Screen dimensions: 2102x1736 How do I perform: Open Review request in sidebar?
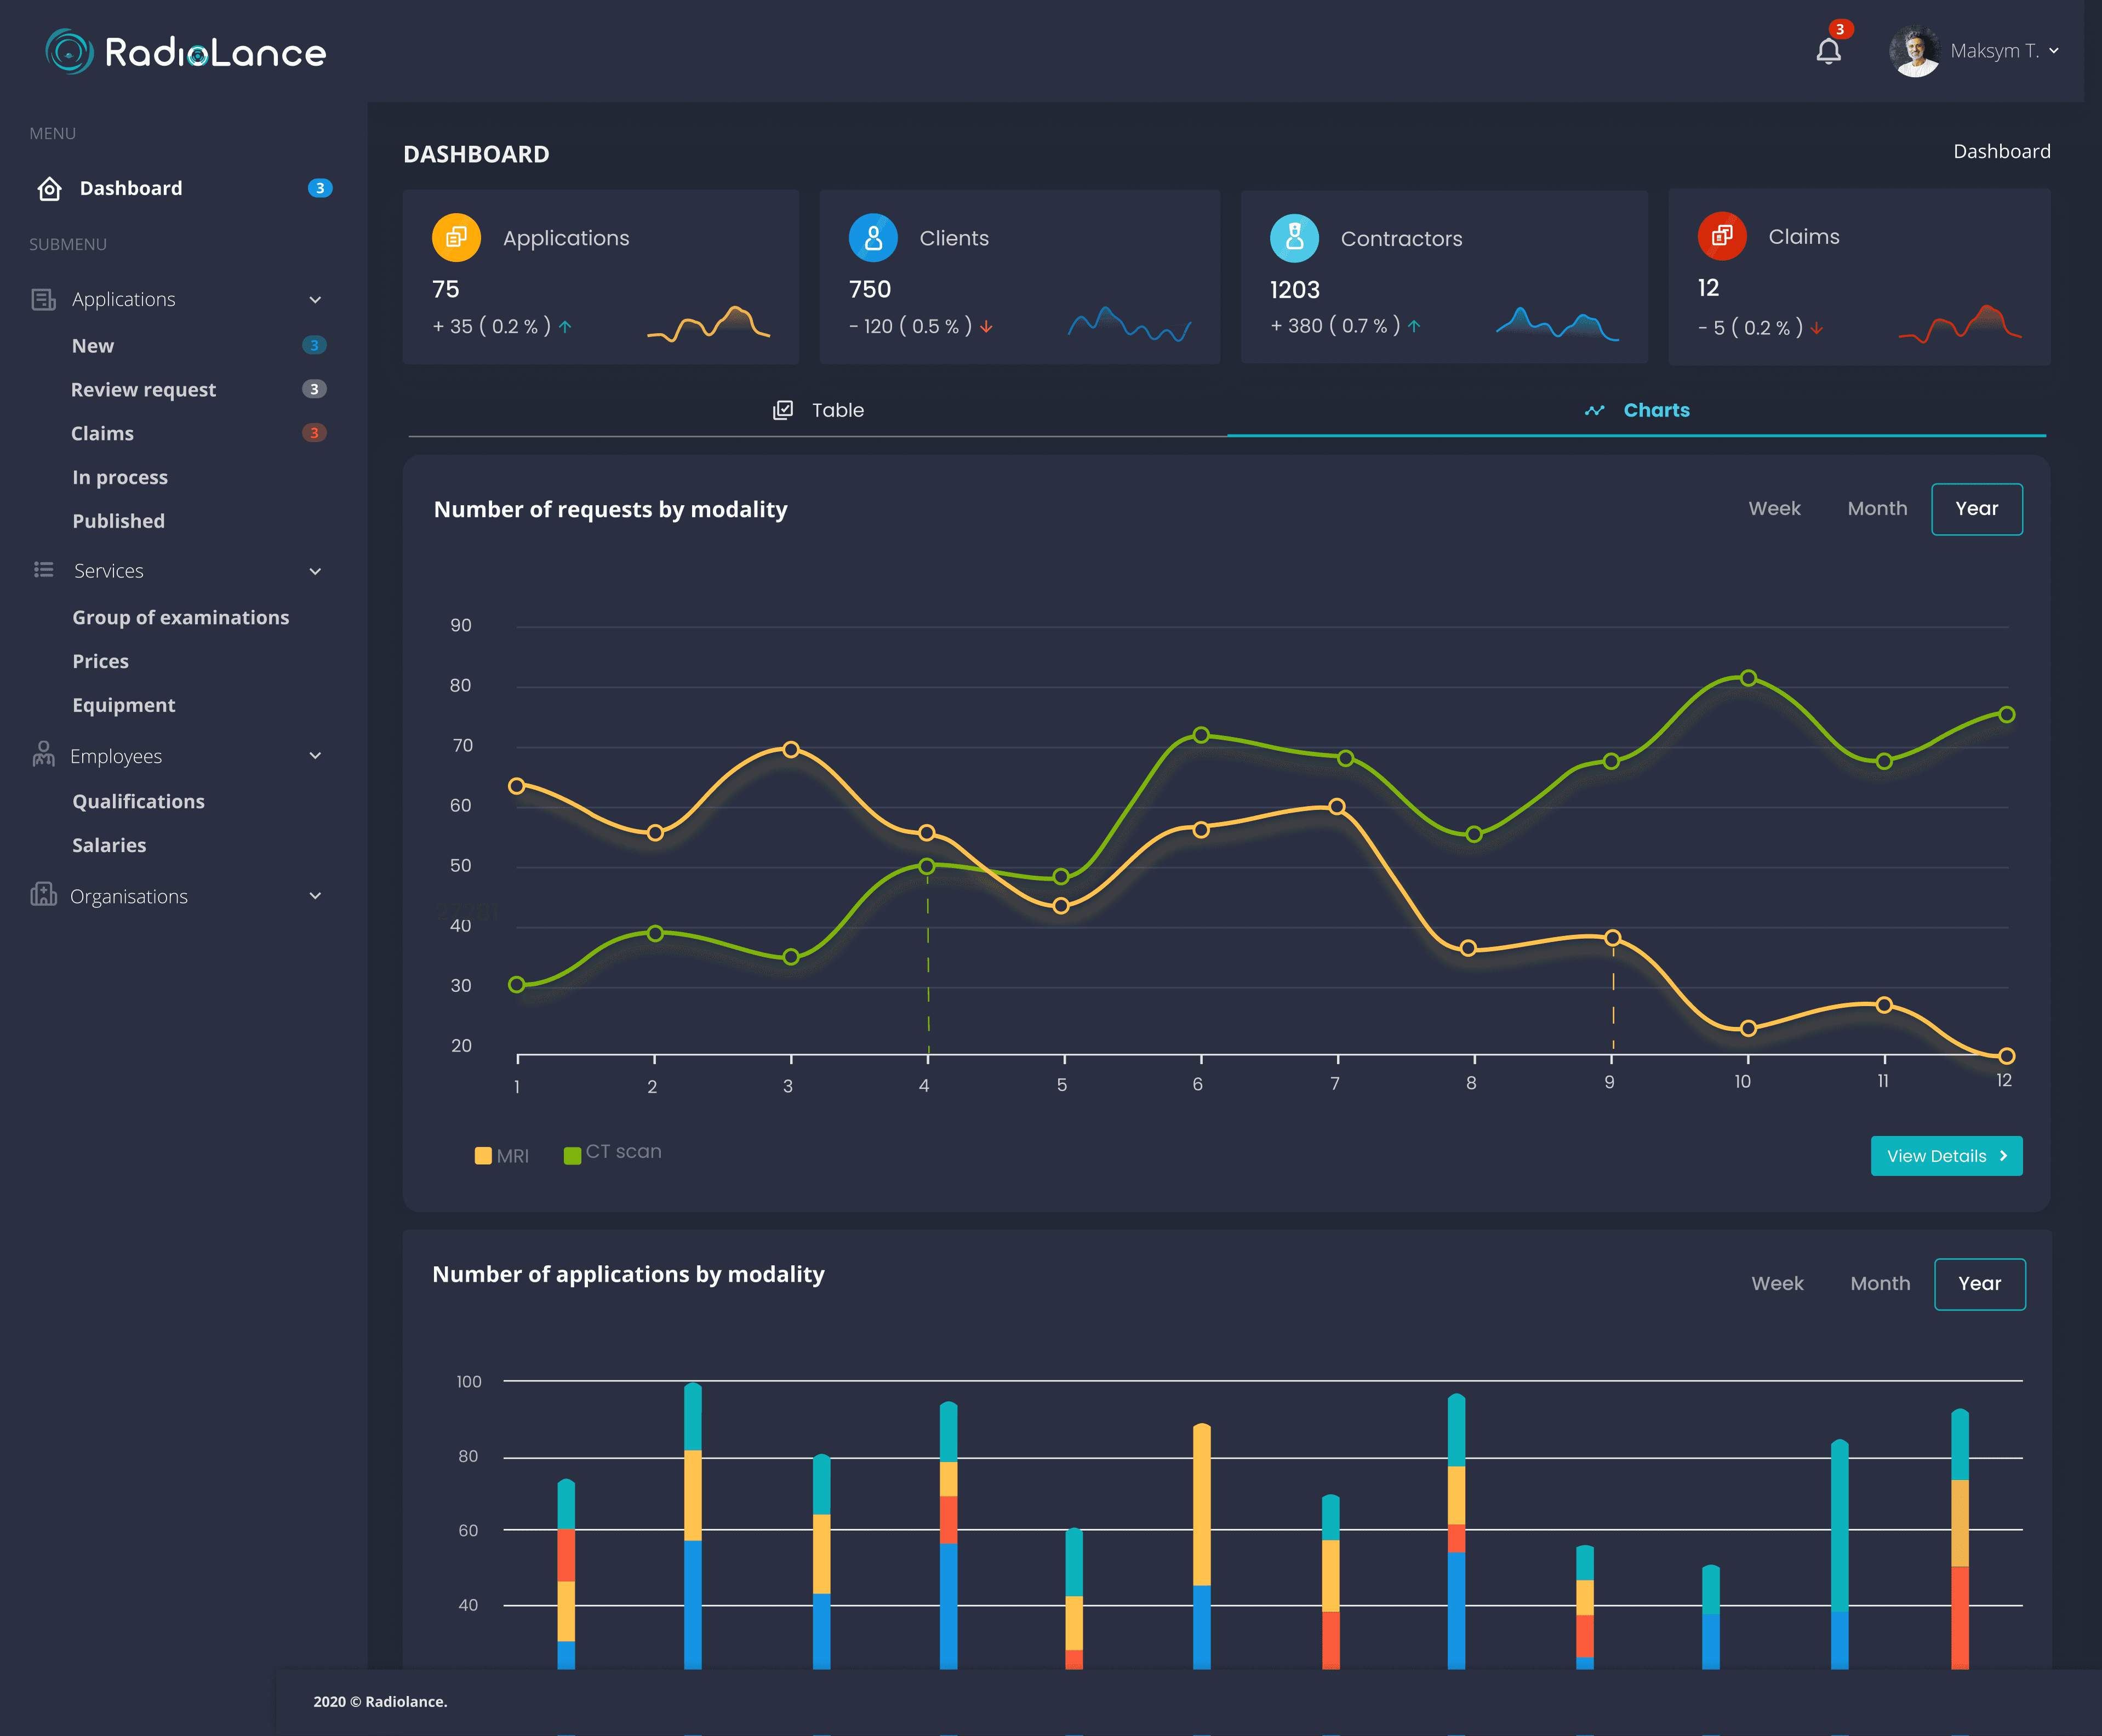tap(143, 389)
